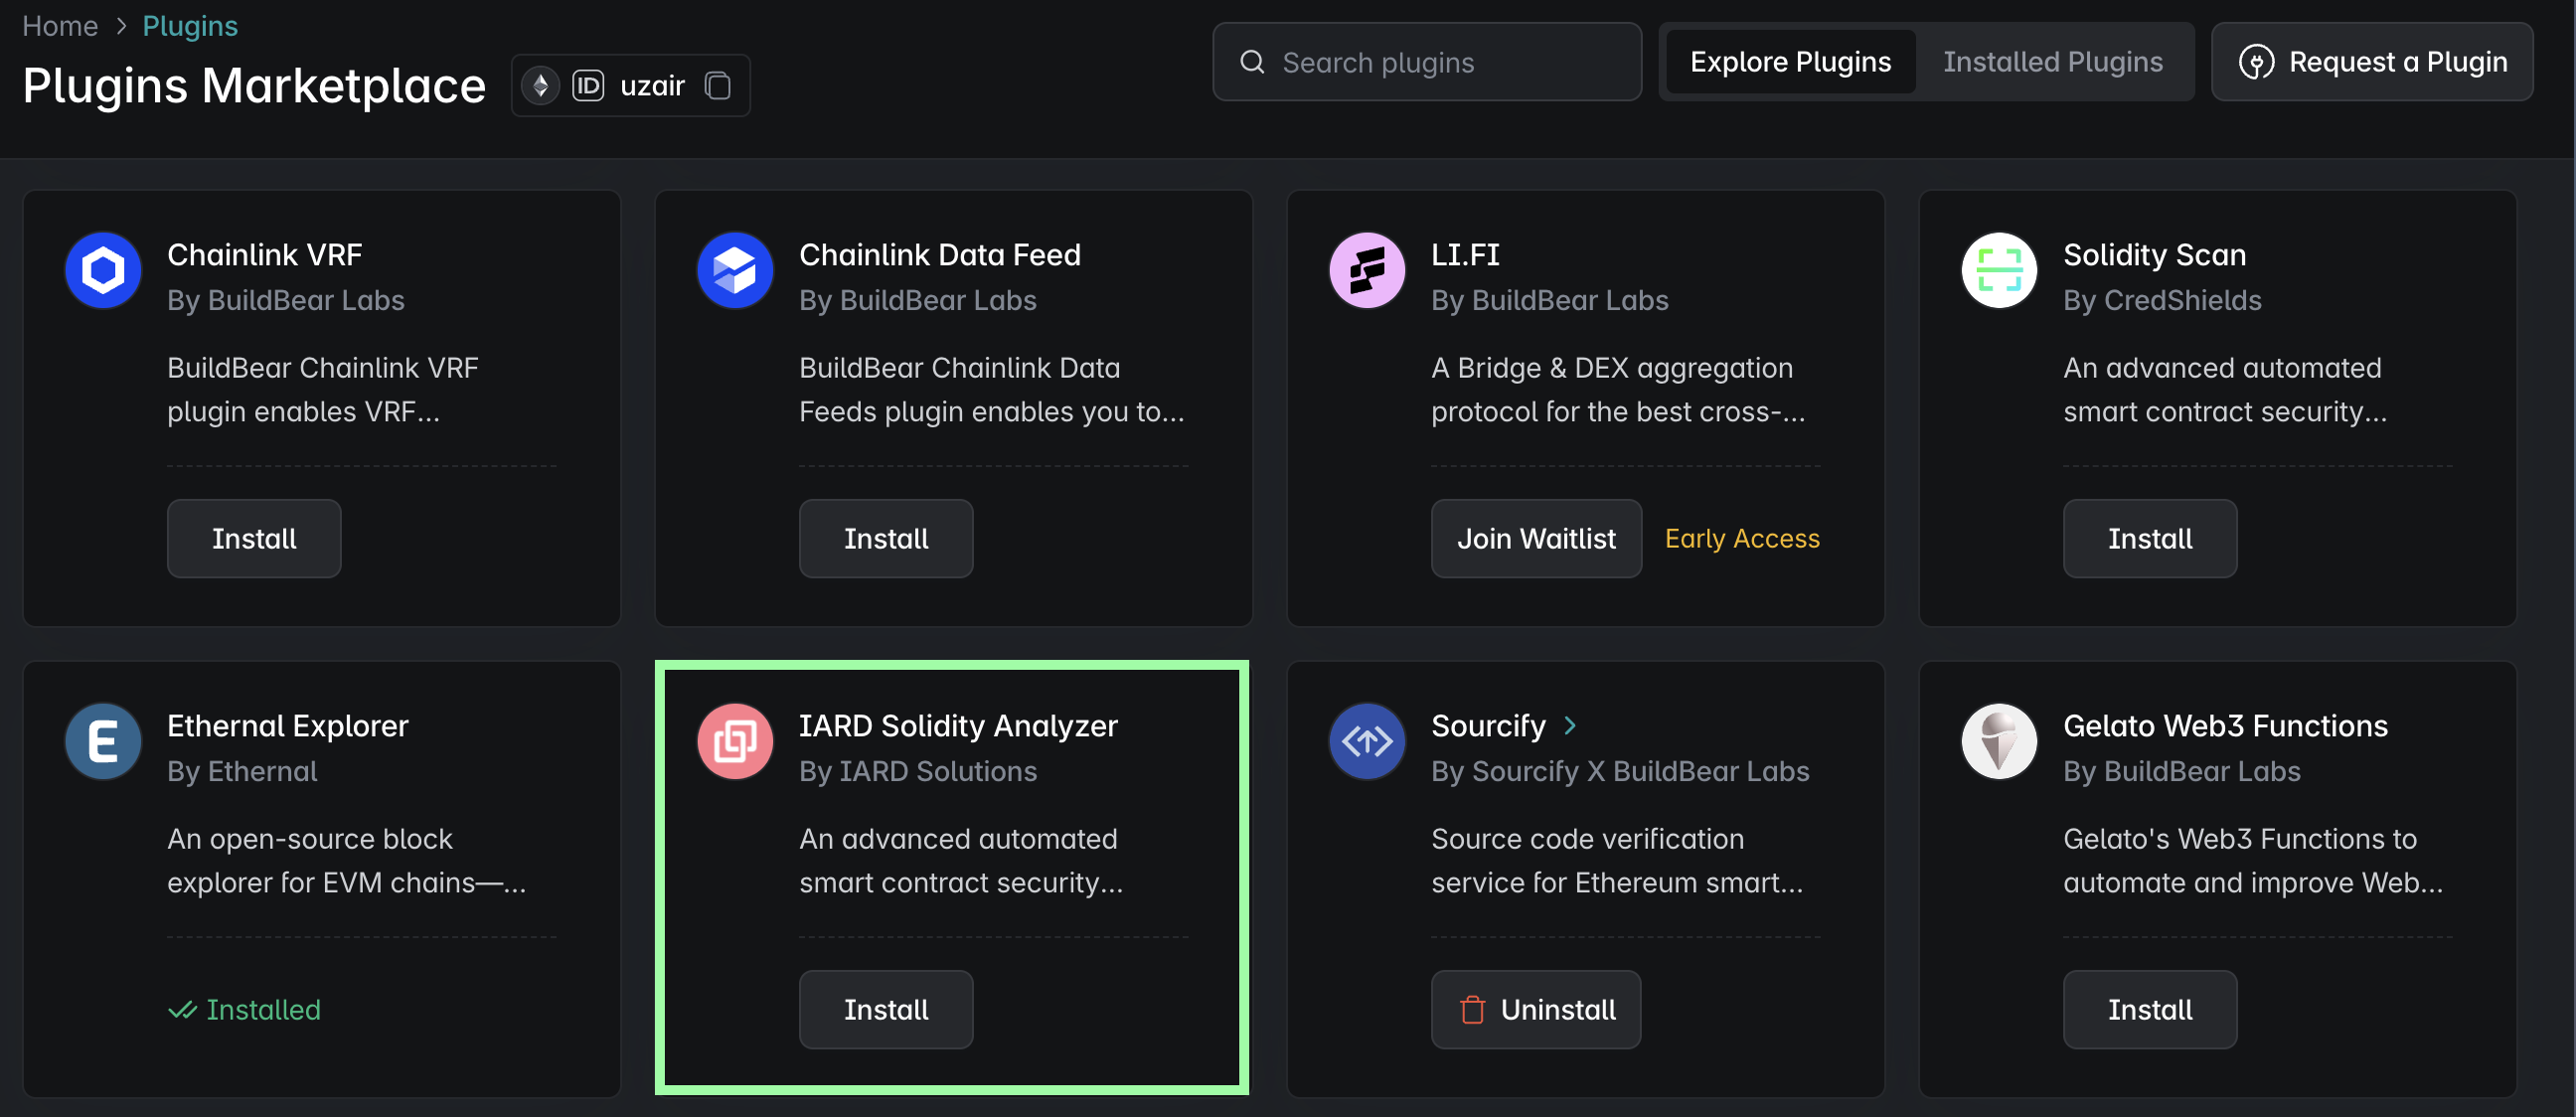Join the LI.FI waitlist
Image resolution: width=2576 pixels, height=1117 pixels.
[x=1536, y=539]
